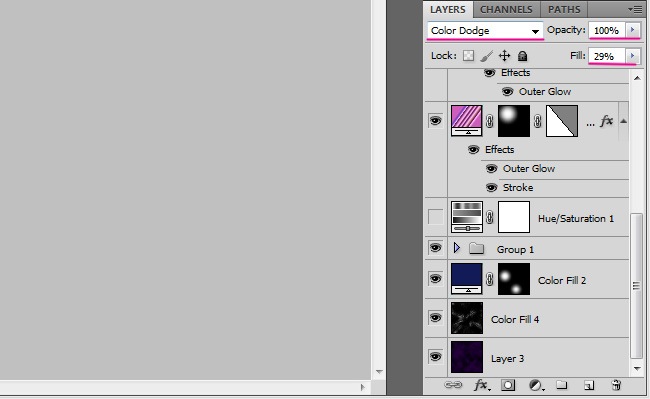This screenshot has width=650, height=399.
Task: Select the 'Color Fill 2' layer name
Action: (562, 281)
